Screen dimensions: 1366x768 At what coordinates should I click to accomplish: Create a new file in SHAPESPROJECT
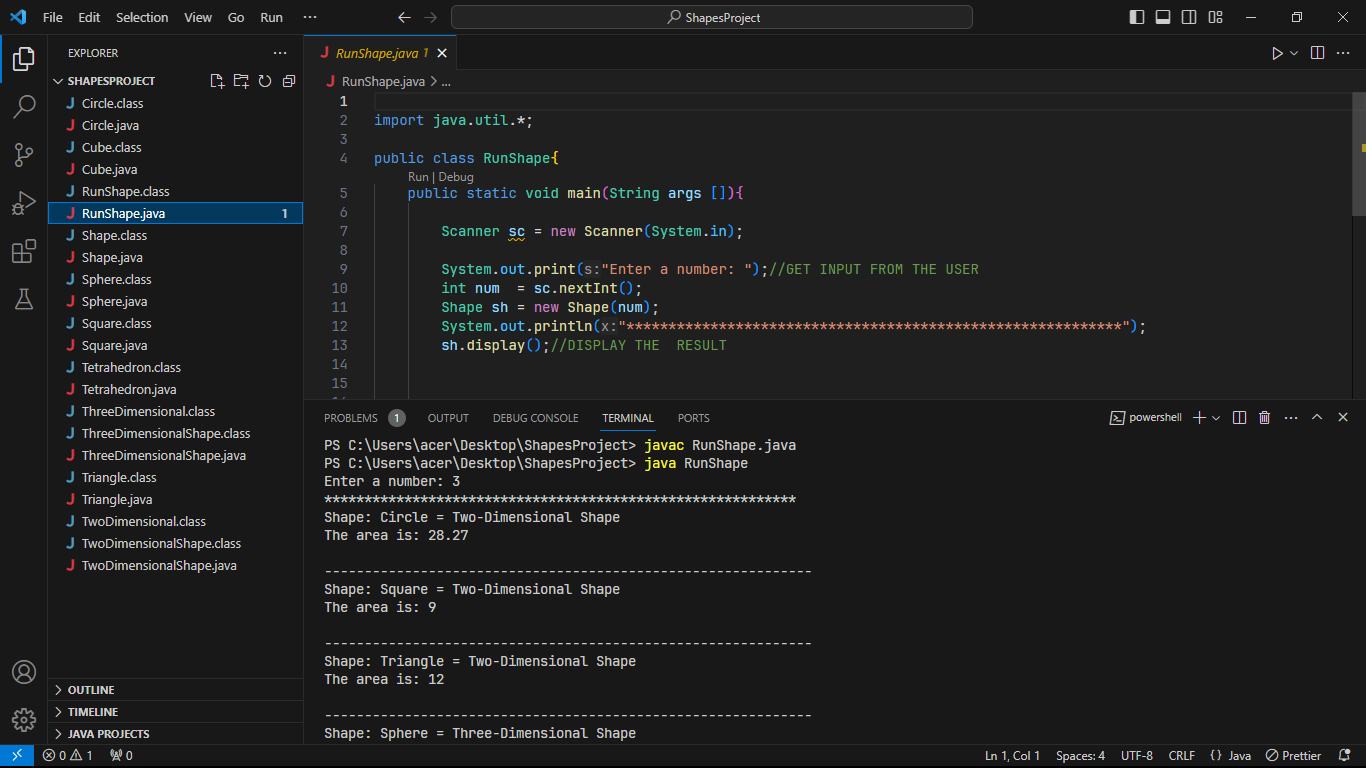pos(217,81)
